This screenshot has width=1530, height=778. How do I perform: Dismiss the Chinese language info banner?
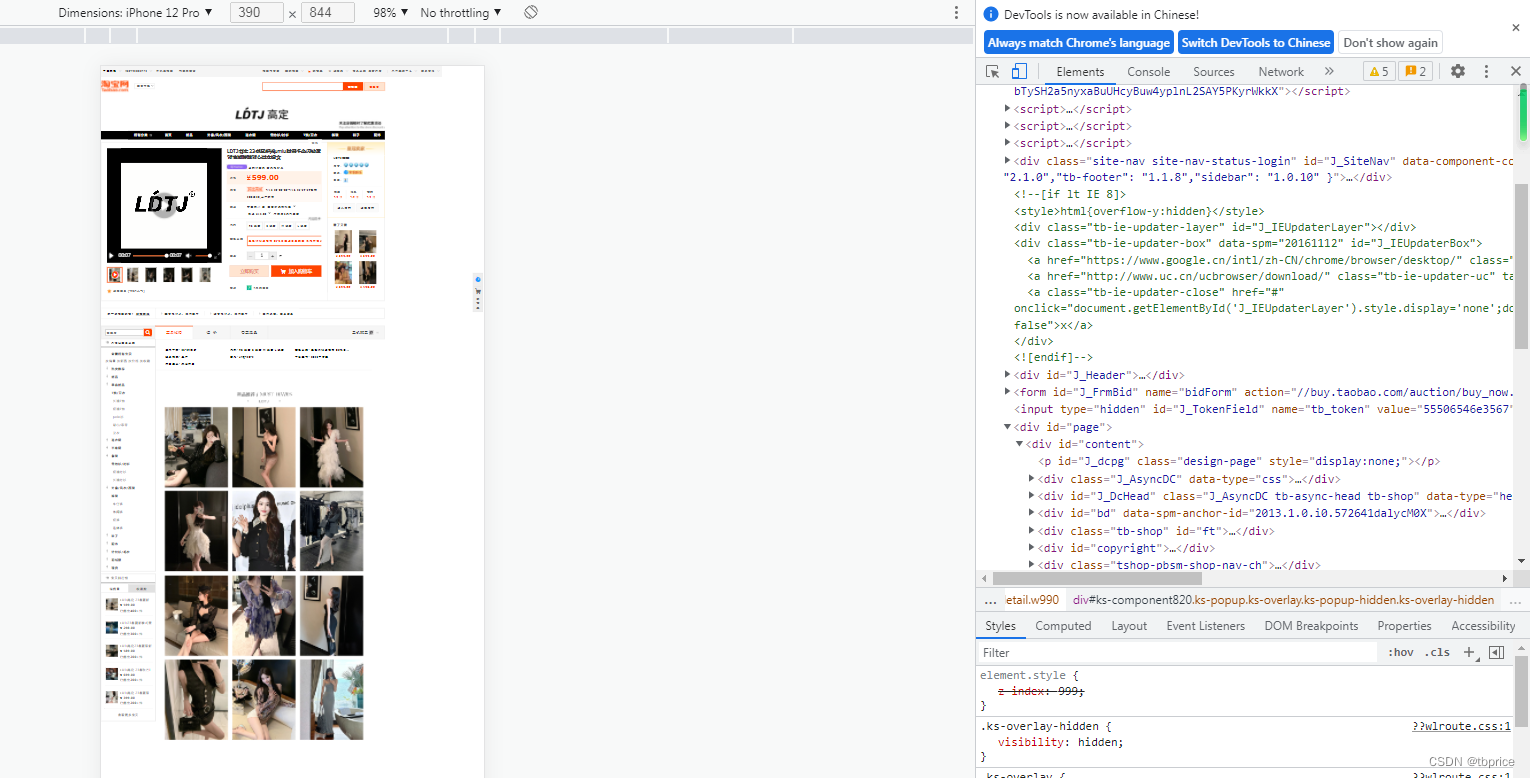click(x=1515, y=28)
